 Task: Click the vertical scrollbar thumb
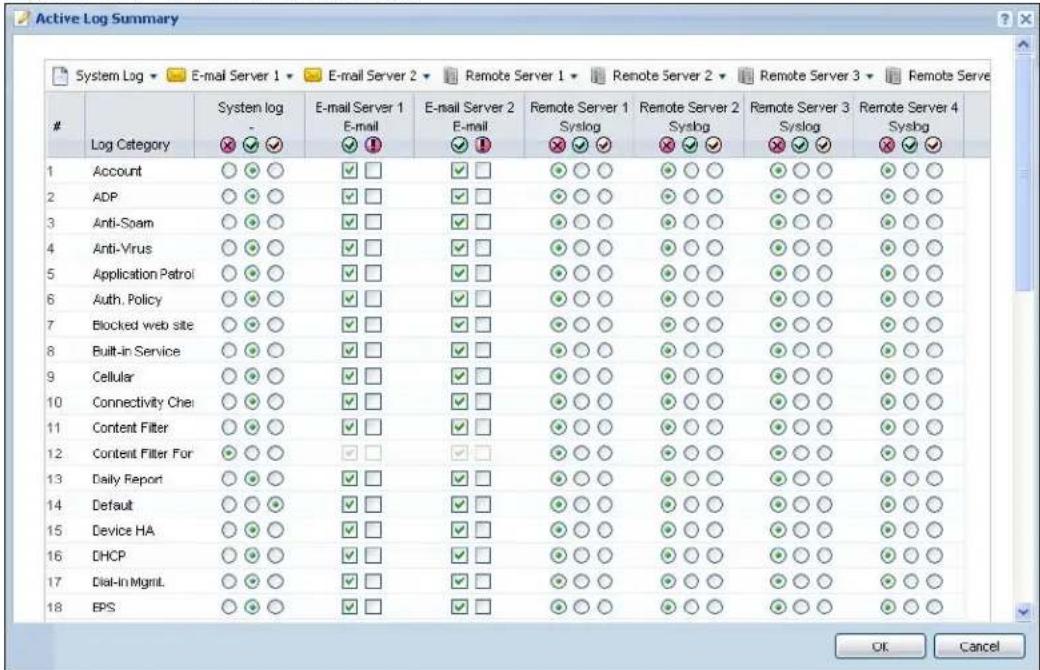pyautogui.click(x=1023, y=172)
